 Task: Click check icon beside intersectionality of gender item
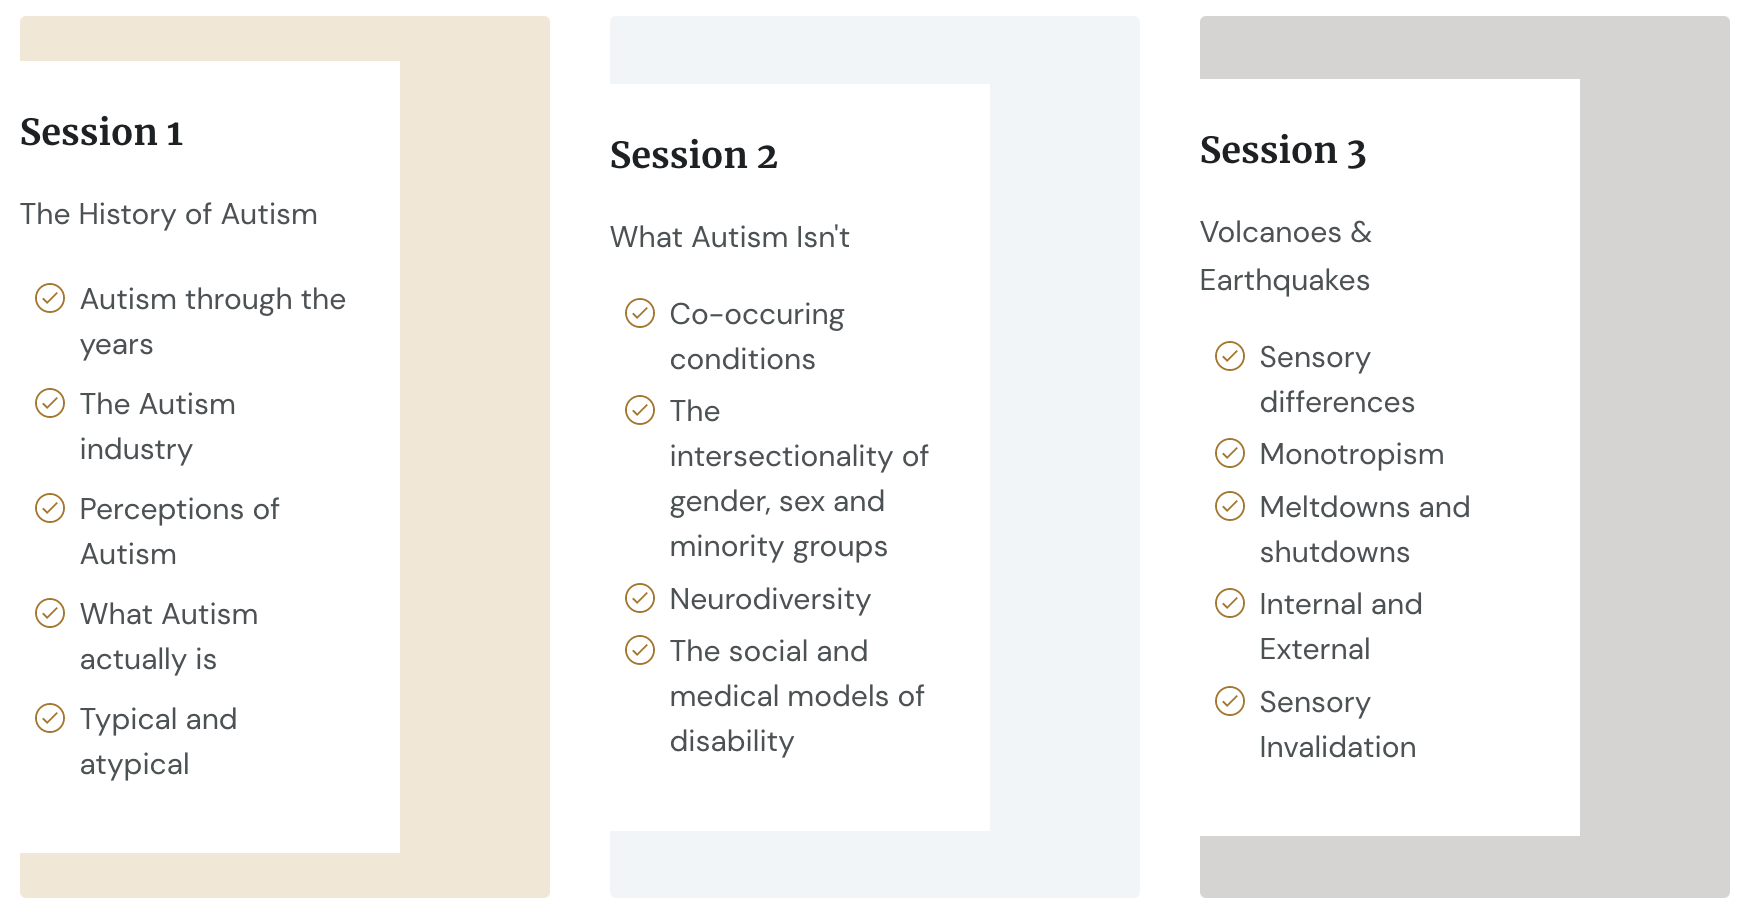pyautogui.click(x=640, y=410)
